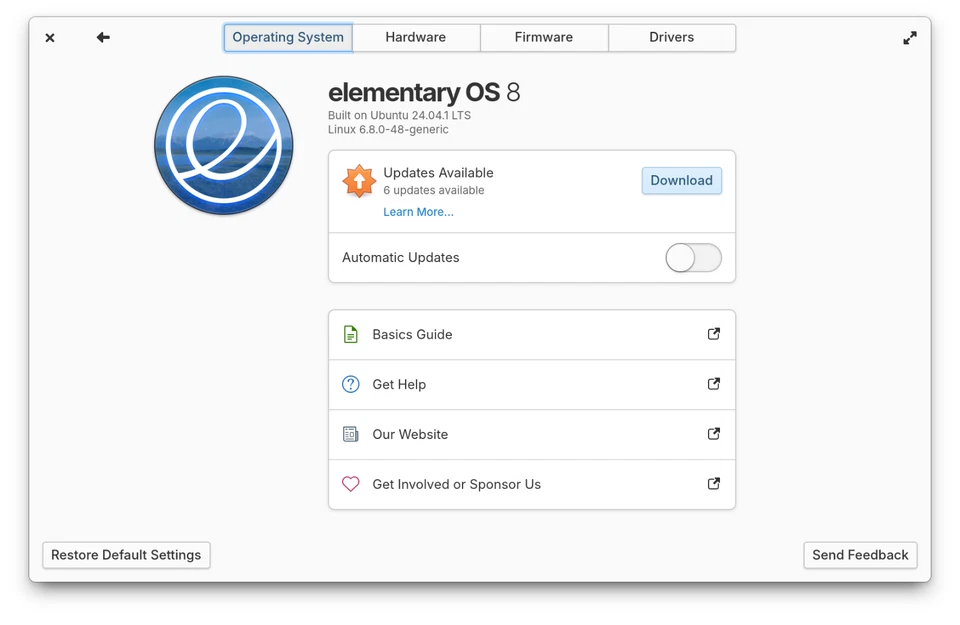Select the Drivers tab
960x625 pixels.
[x=671, y=37]
